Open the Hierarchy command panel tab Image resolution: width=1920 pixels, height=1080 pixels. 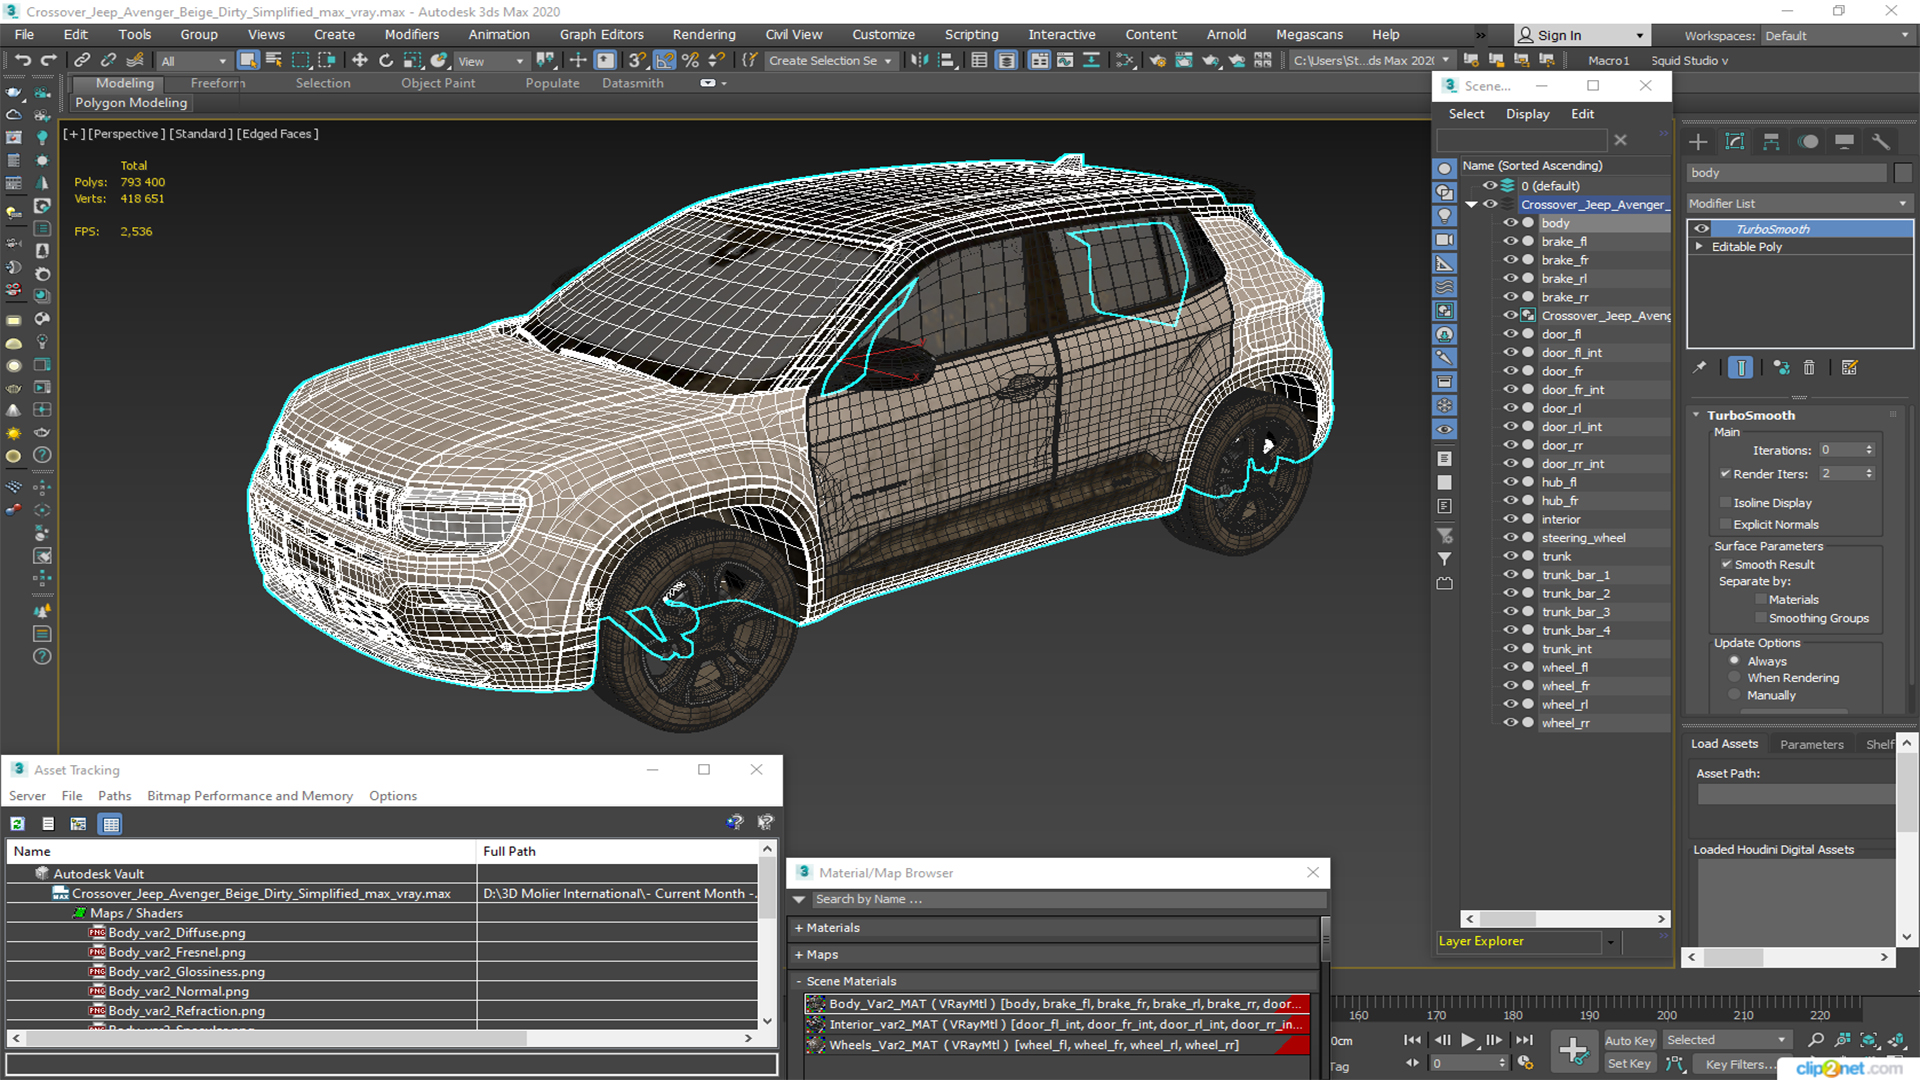1771,142
